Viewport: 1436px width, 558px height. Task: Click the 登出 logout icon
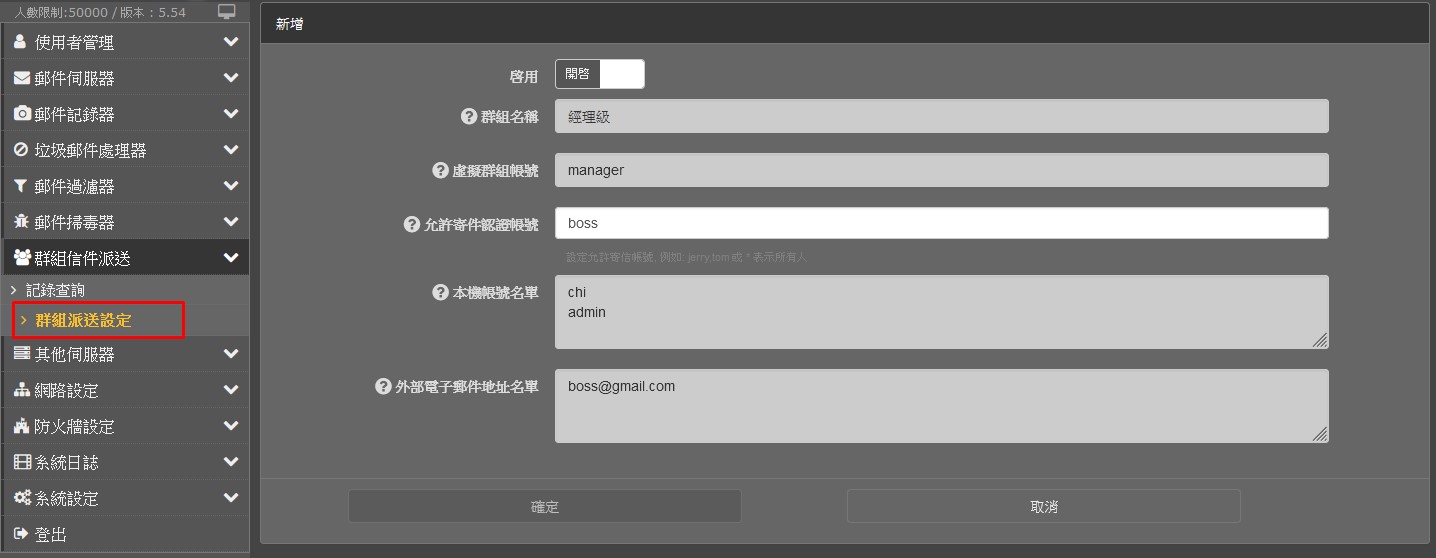click(x=21, y=534)
